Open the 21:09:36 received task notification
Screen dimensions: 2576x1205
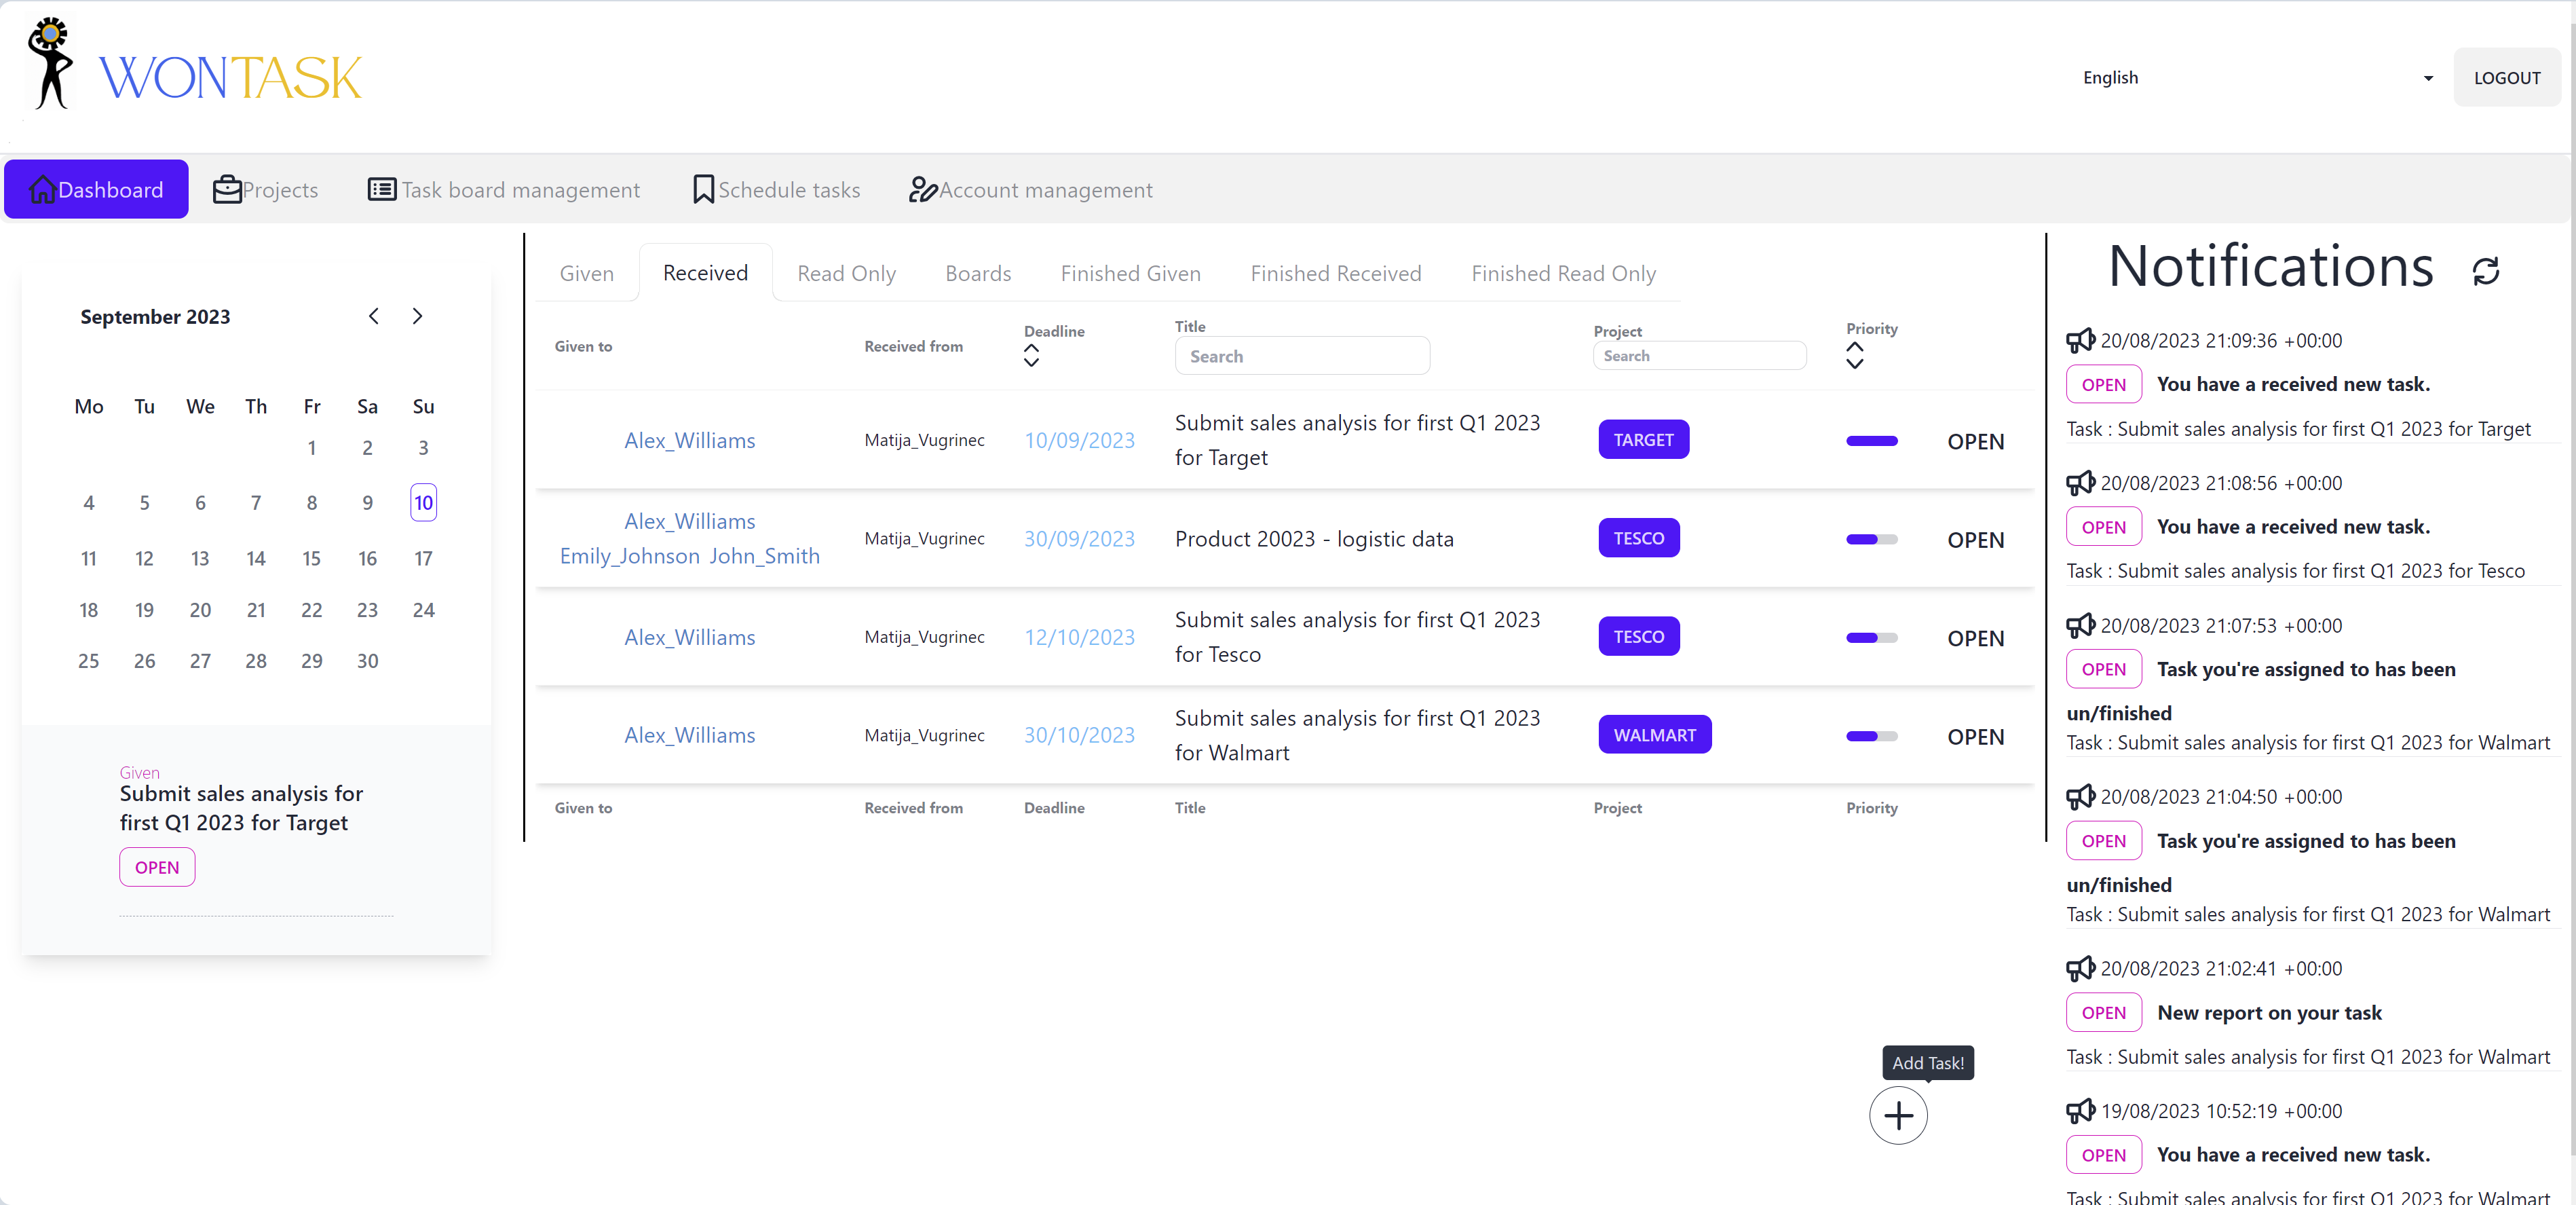[x=2103, y=384]
